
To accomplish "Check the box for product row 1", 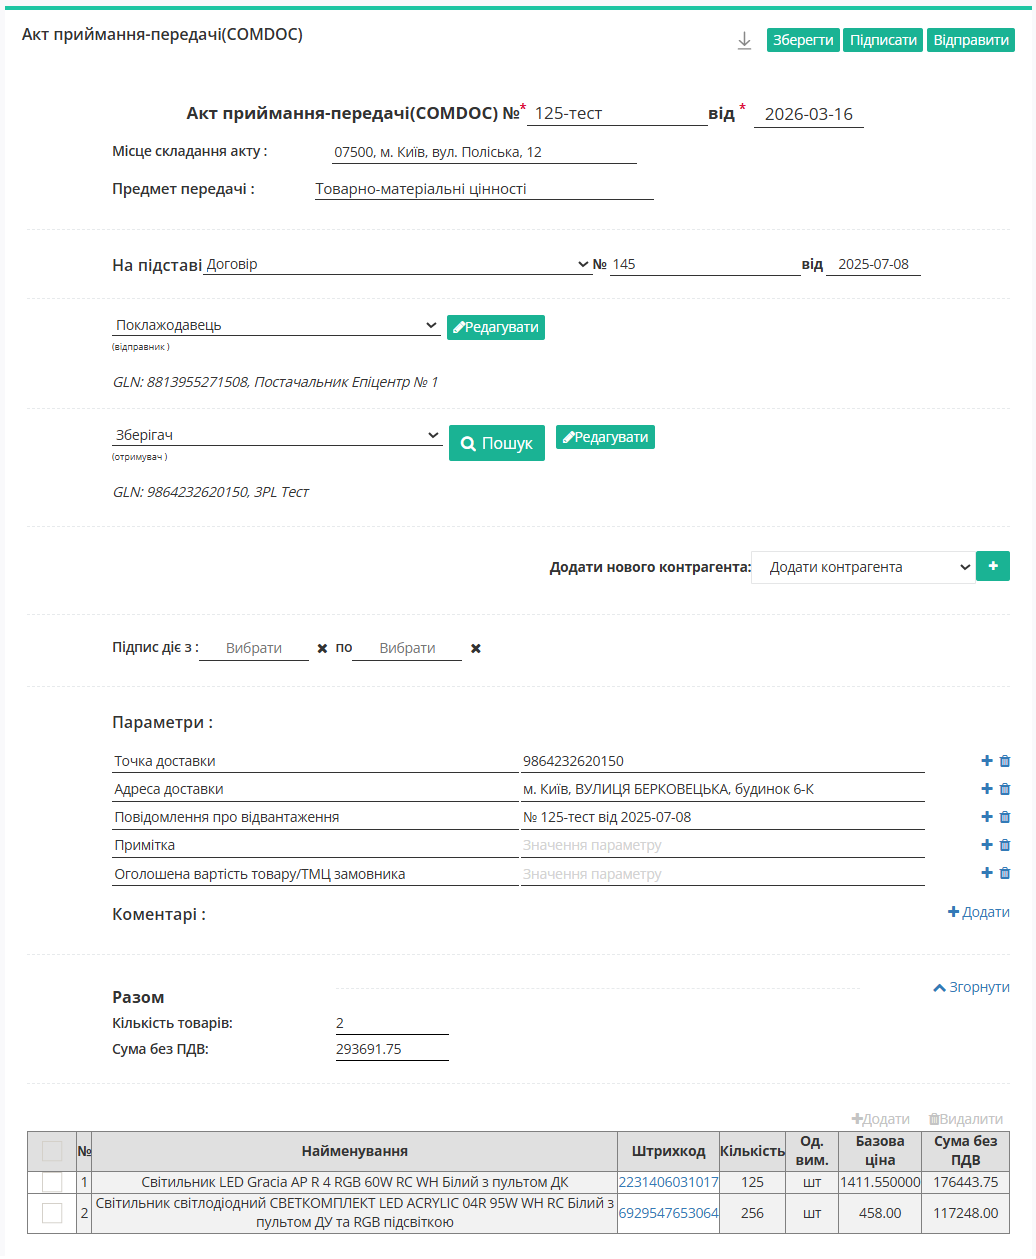I will point(52,1182).
